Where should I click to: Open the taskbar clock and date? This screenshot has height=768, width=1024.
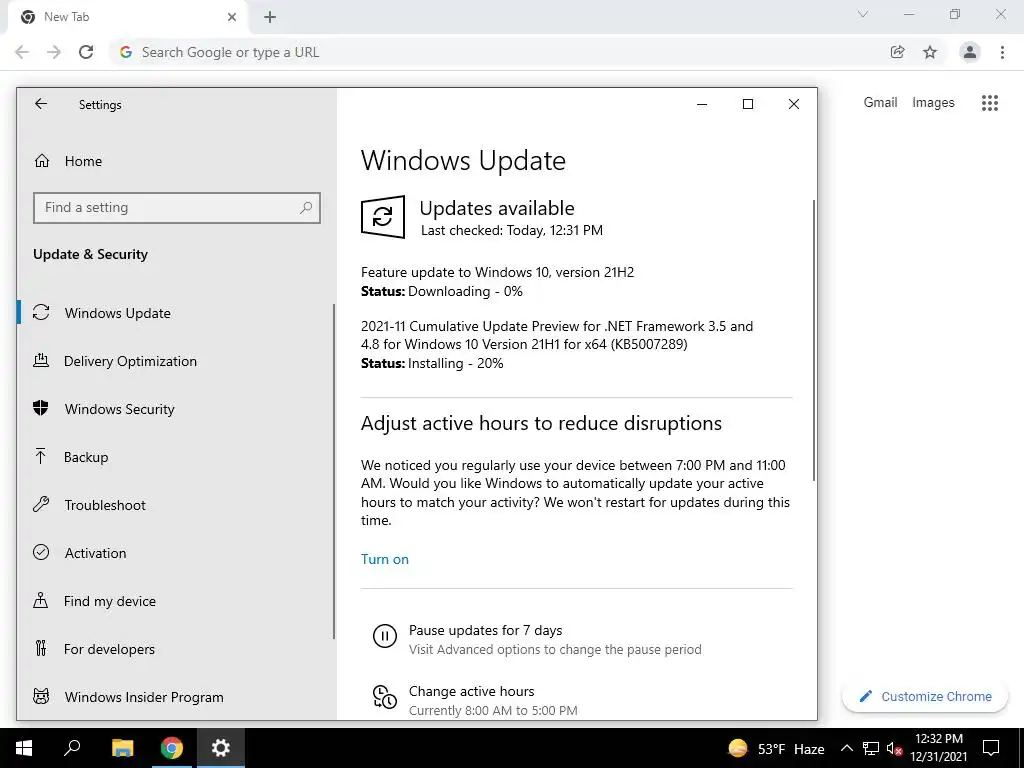pos(939,748)
